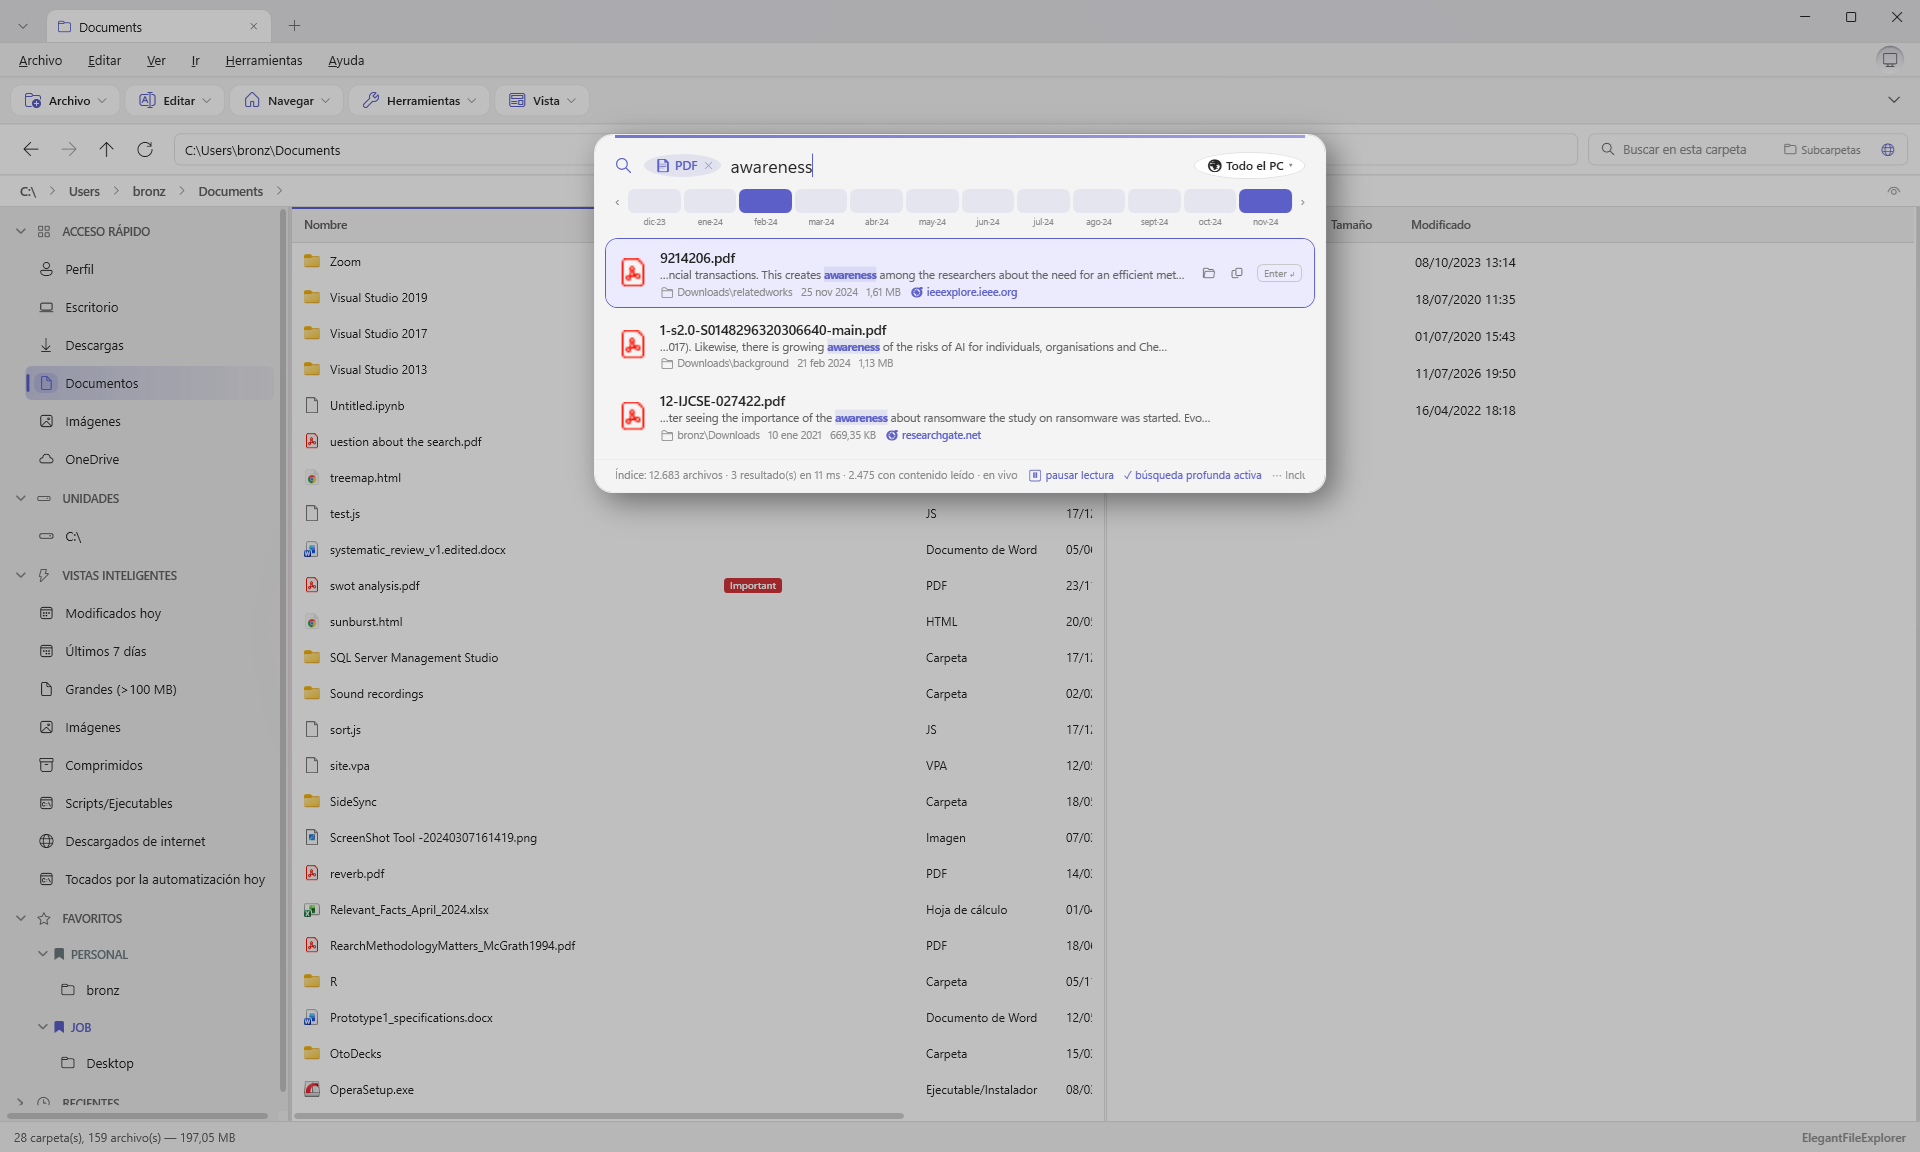Open the C:\ drive in the sidebar

(x=150, y=536)
